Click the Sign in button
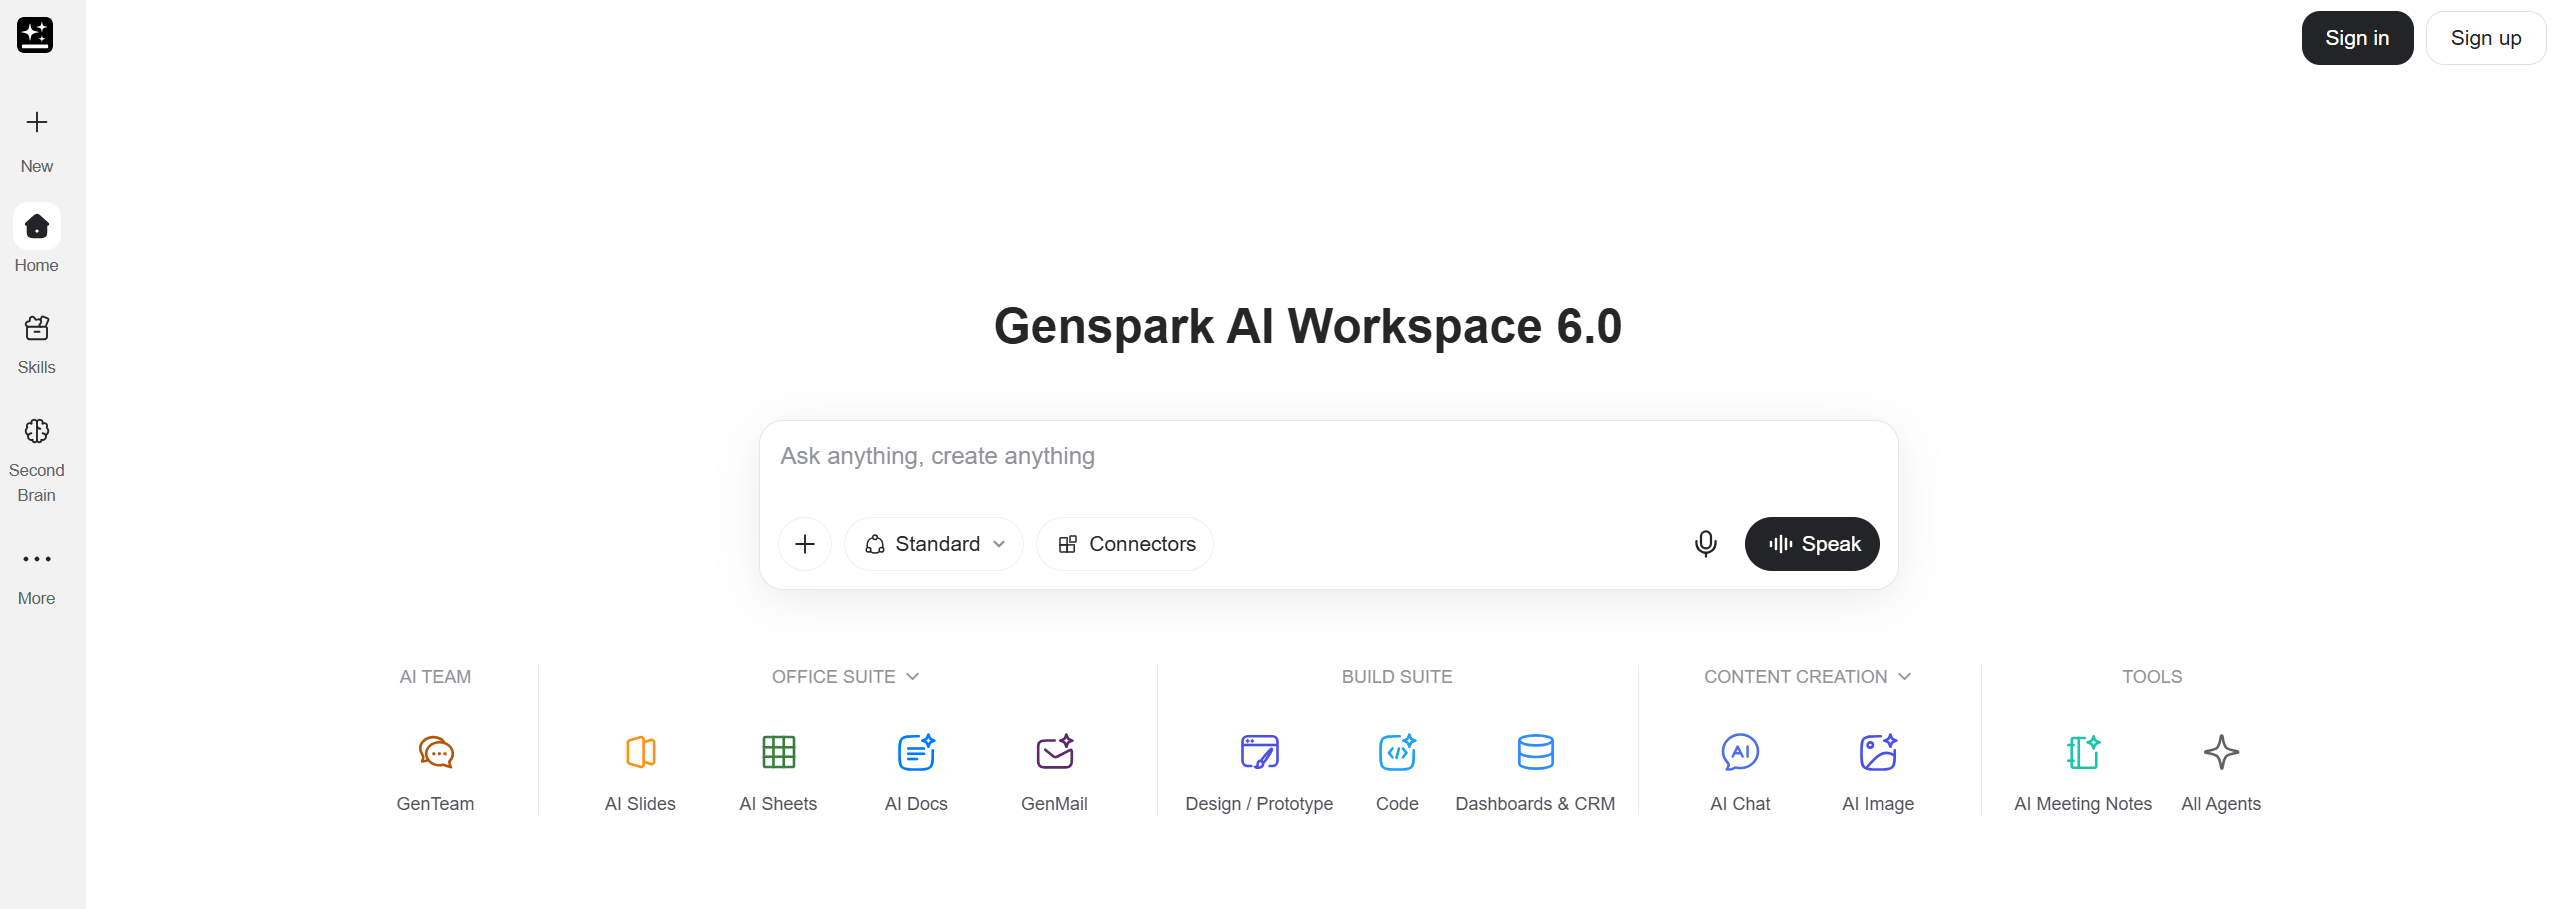The image size is (2556, 909). pos(2357,38)
